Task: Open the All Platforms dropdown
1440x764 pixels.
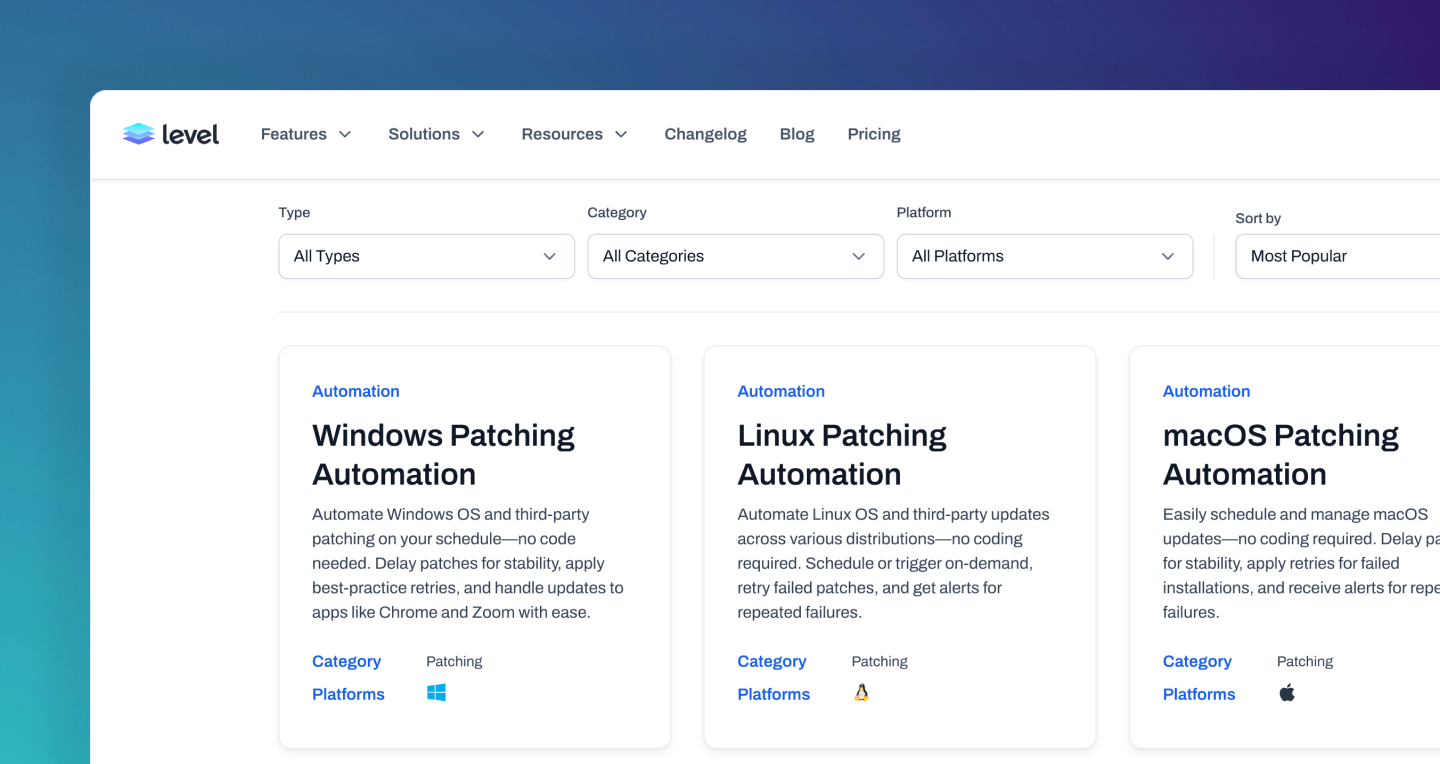Action: (x=1045, y=256)
